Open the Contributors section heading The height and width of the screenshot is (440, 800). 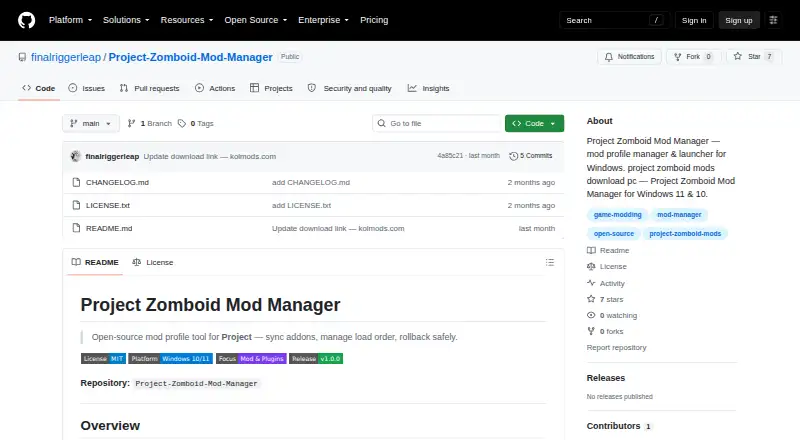tap(619, 426)
